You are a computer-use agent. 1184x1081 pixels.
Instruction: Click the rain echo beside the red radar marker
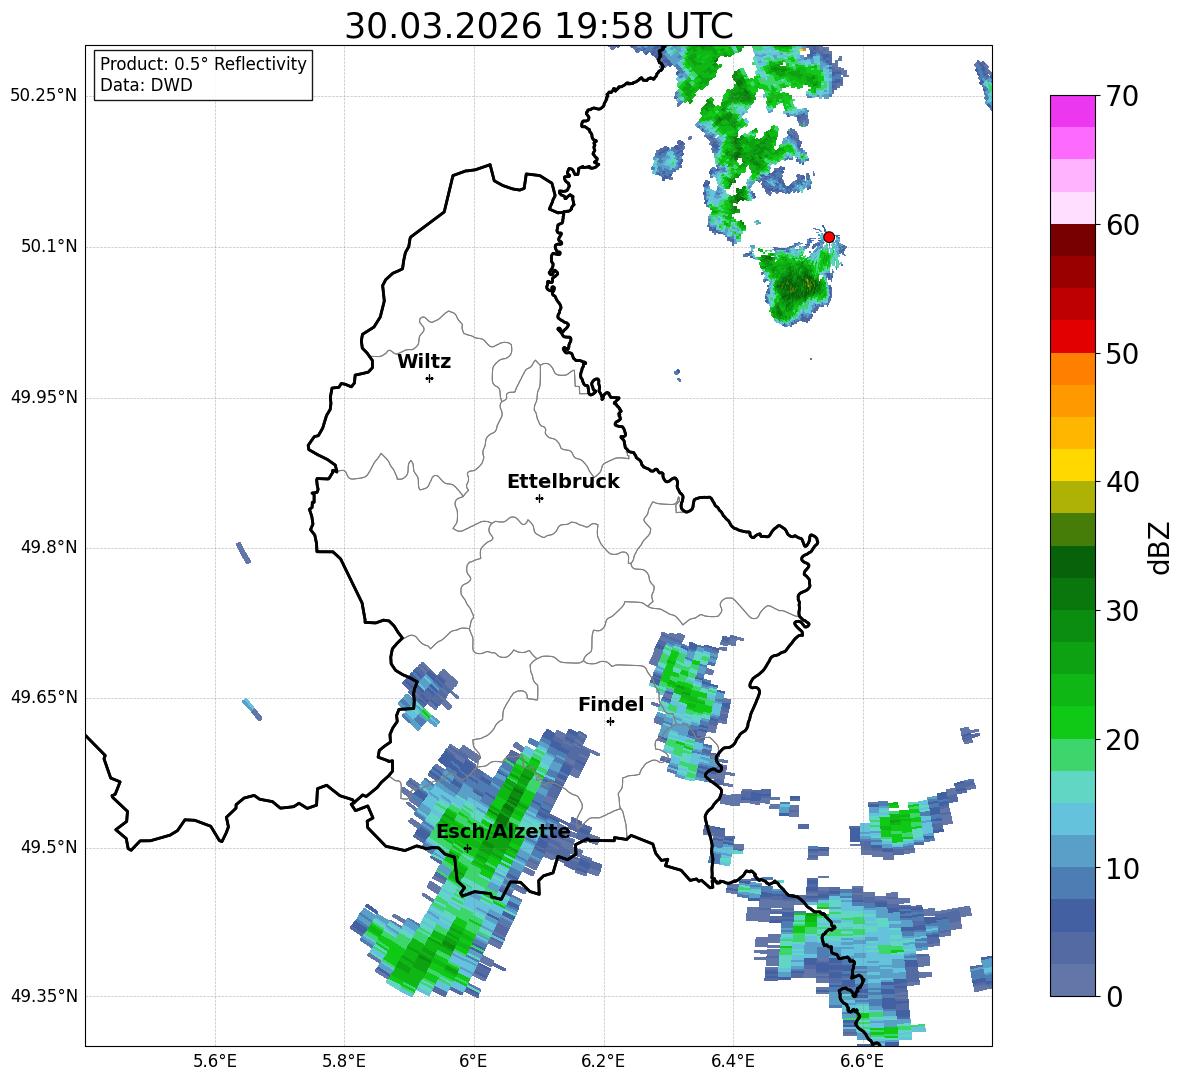coord(794,282)
